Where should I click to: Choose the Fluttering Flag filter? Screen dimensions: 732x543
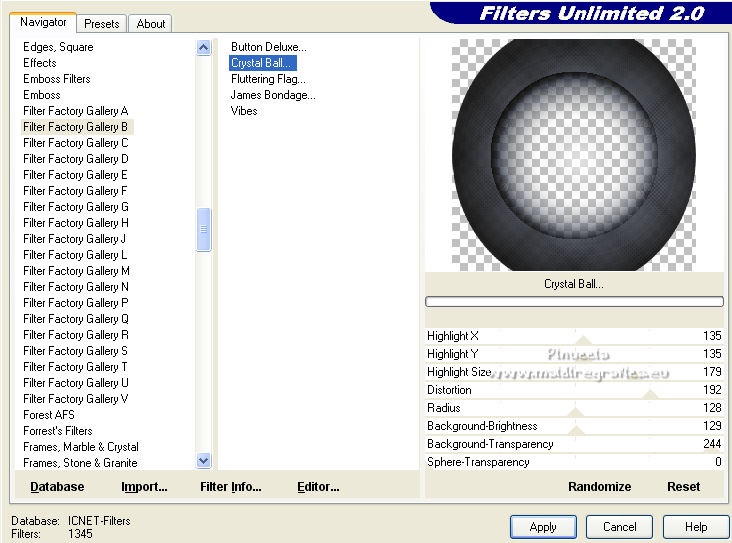coord(268,79)
